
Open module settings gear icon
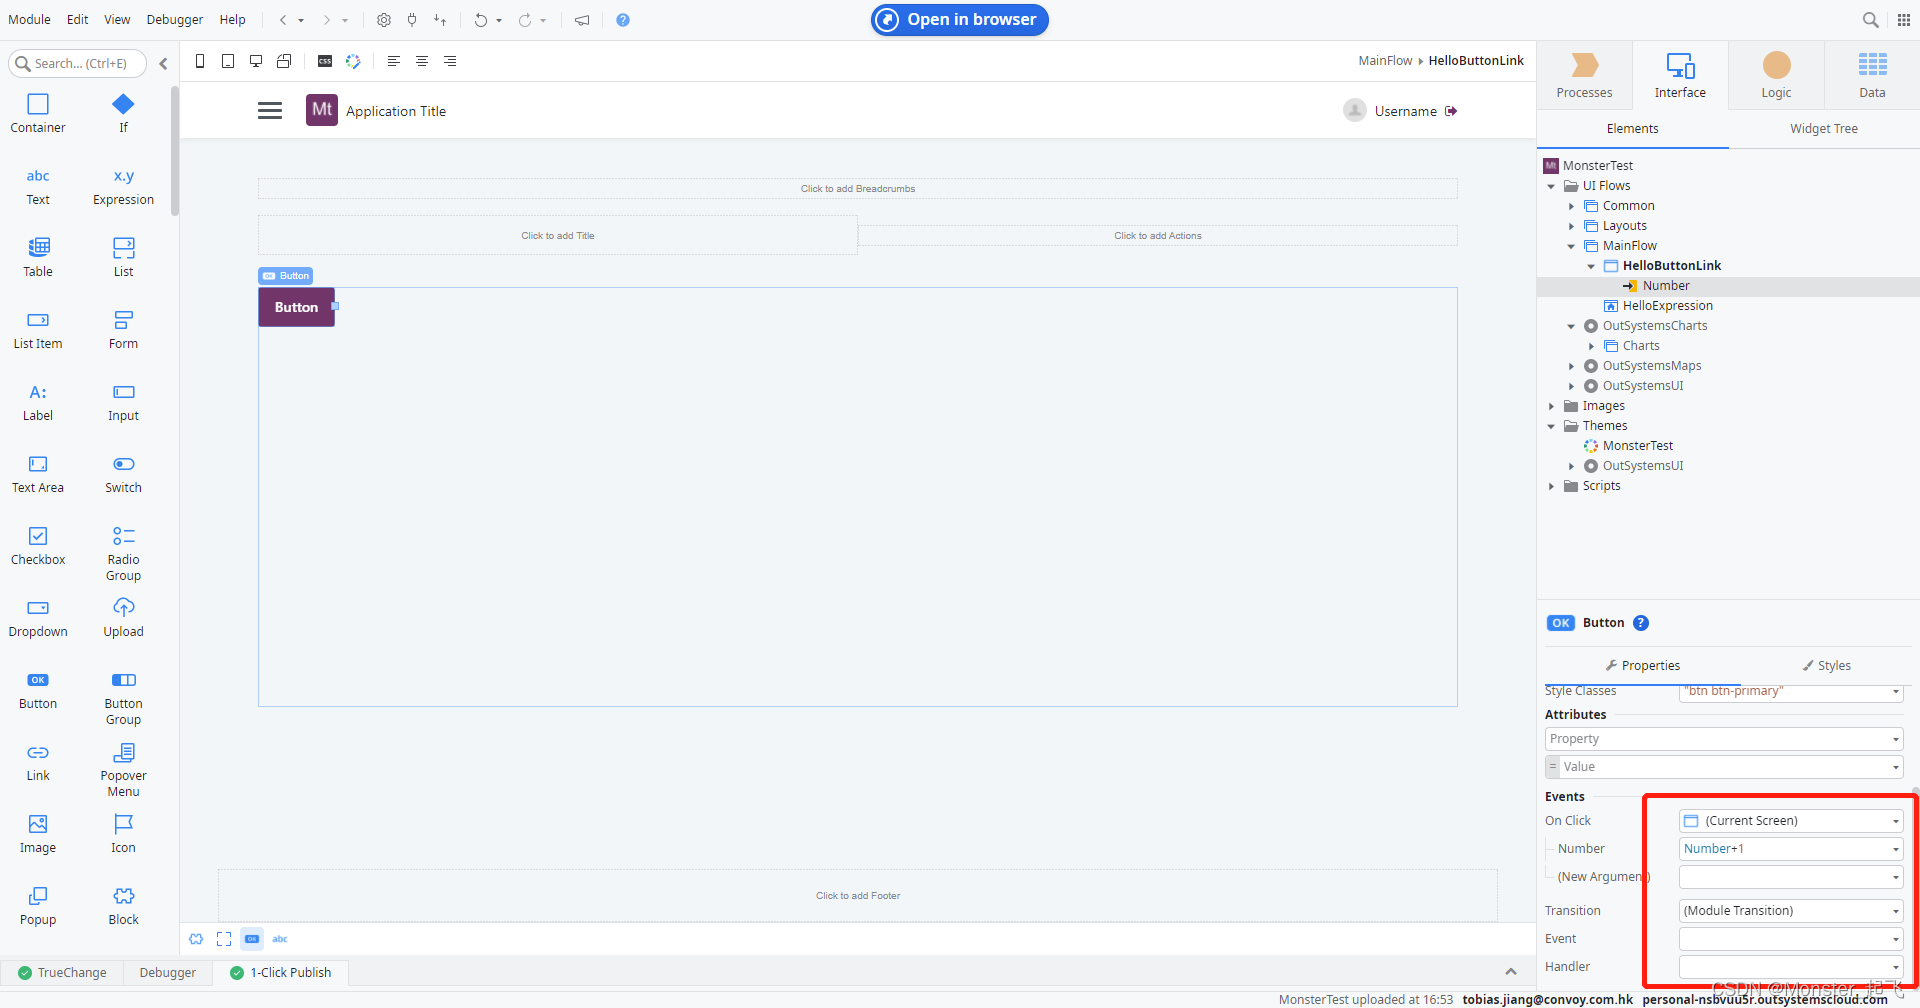coord(384,20)
